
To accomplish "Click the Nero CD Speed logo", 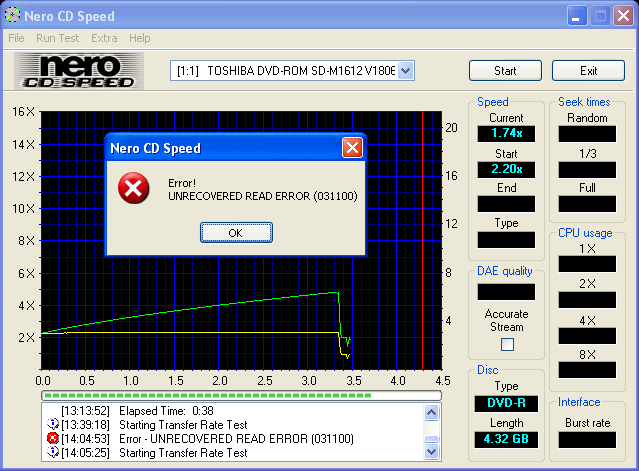I will [82, 70].
